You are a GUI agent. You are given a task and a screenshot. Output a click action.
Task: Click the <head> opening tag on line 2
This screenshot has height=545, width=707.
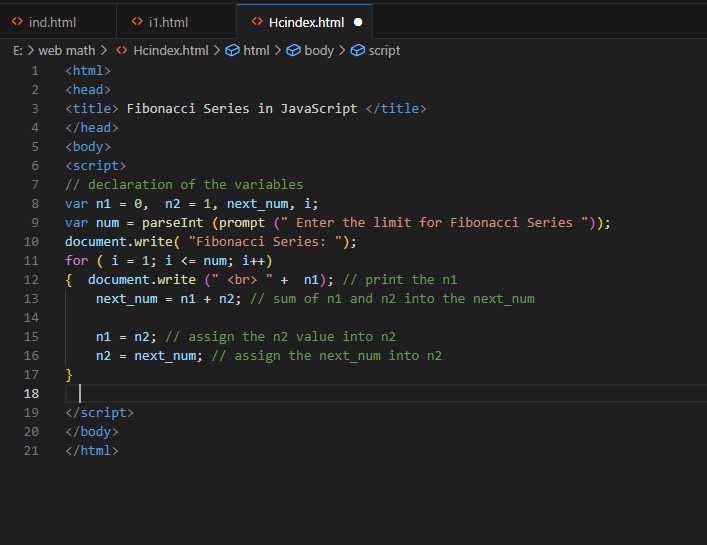pyautogui.click(x=88, y=90)
